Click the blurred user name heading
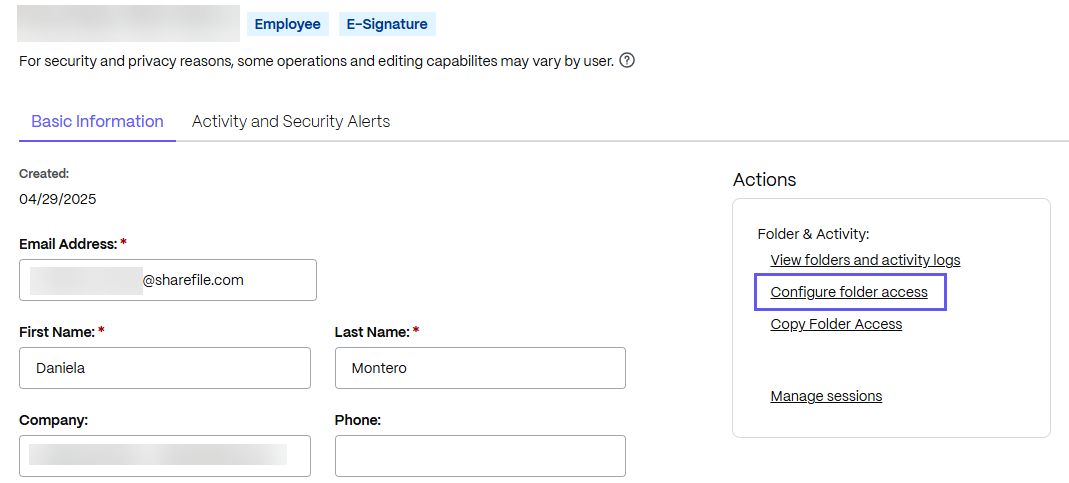 click(x=128, y=24)
